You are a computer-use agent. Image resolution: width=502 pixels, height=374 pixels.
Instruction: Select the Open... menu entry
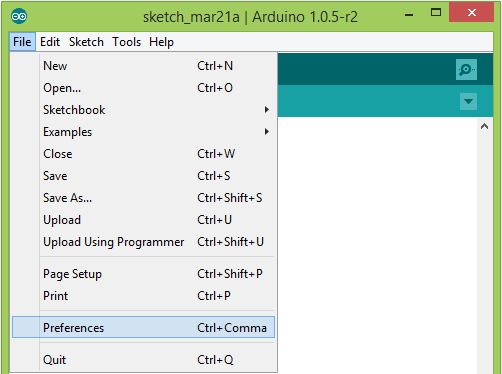click(143, 88)
